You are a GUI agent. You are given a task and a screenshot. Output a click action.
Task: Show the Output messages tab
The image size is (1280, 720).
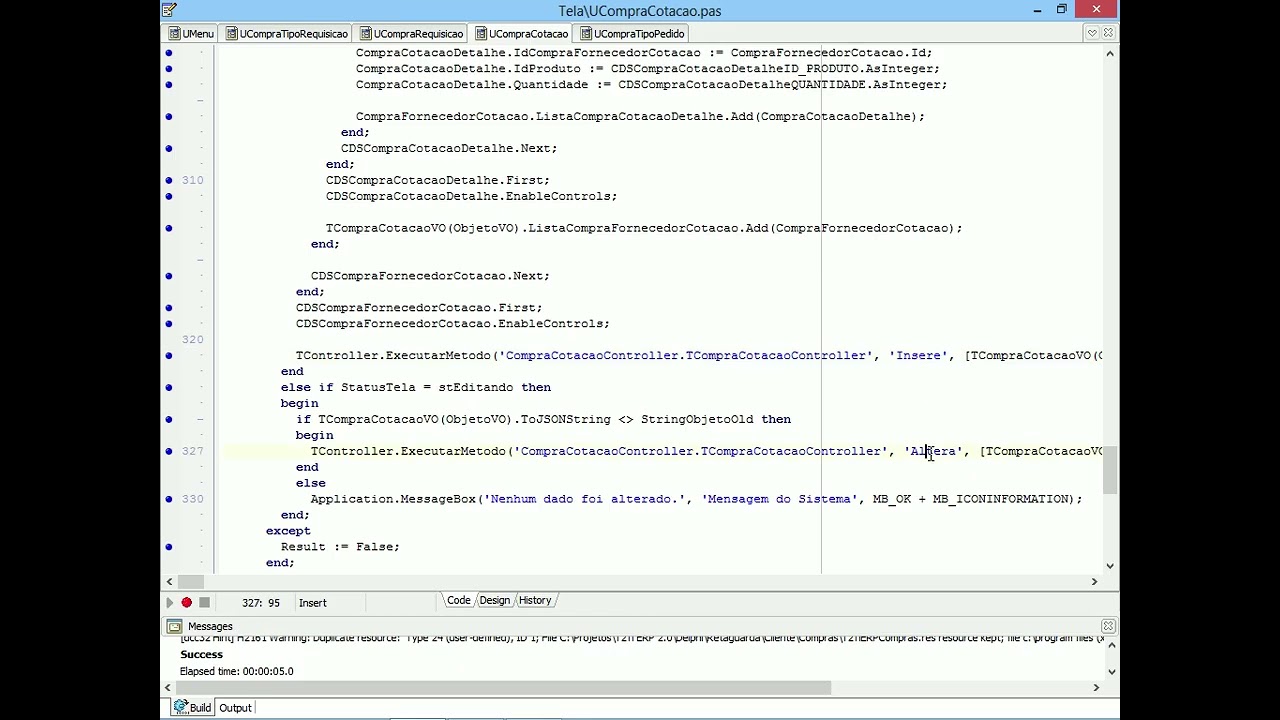[x=236, y=708]
